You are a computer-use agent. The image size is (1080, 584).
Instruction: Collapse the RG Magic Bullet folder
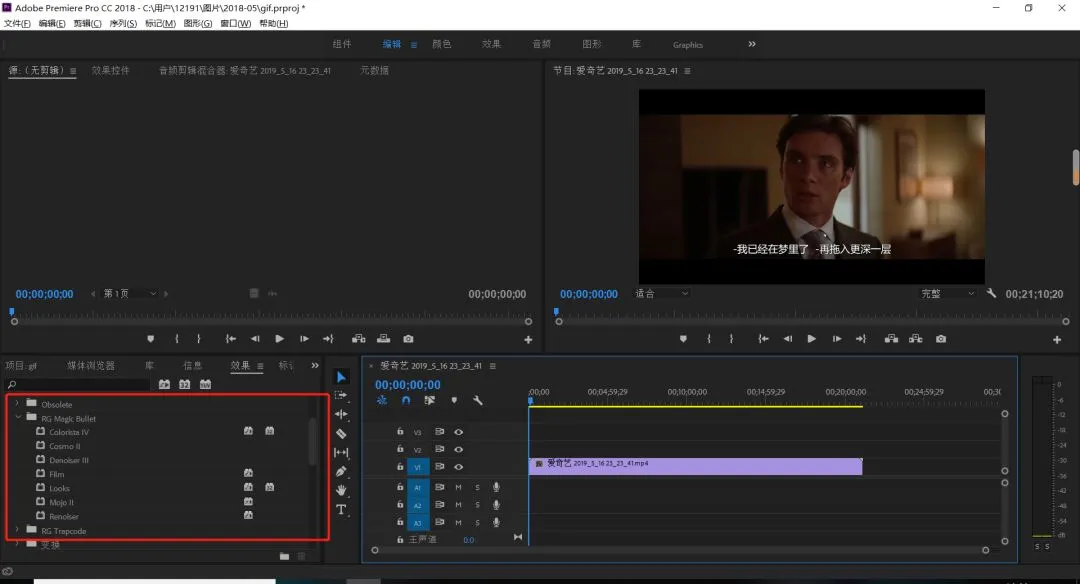point(17,418)
